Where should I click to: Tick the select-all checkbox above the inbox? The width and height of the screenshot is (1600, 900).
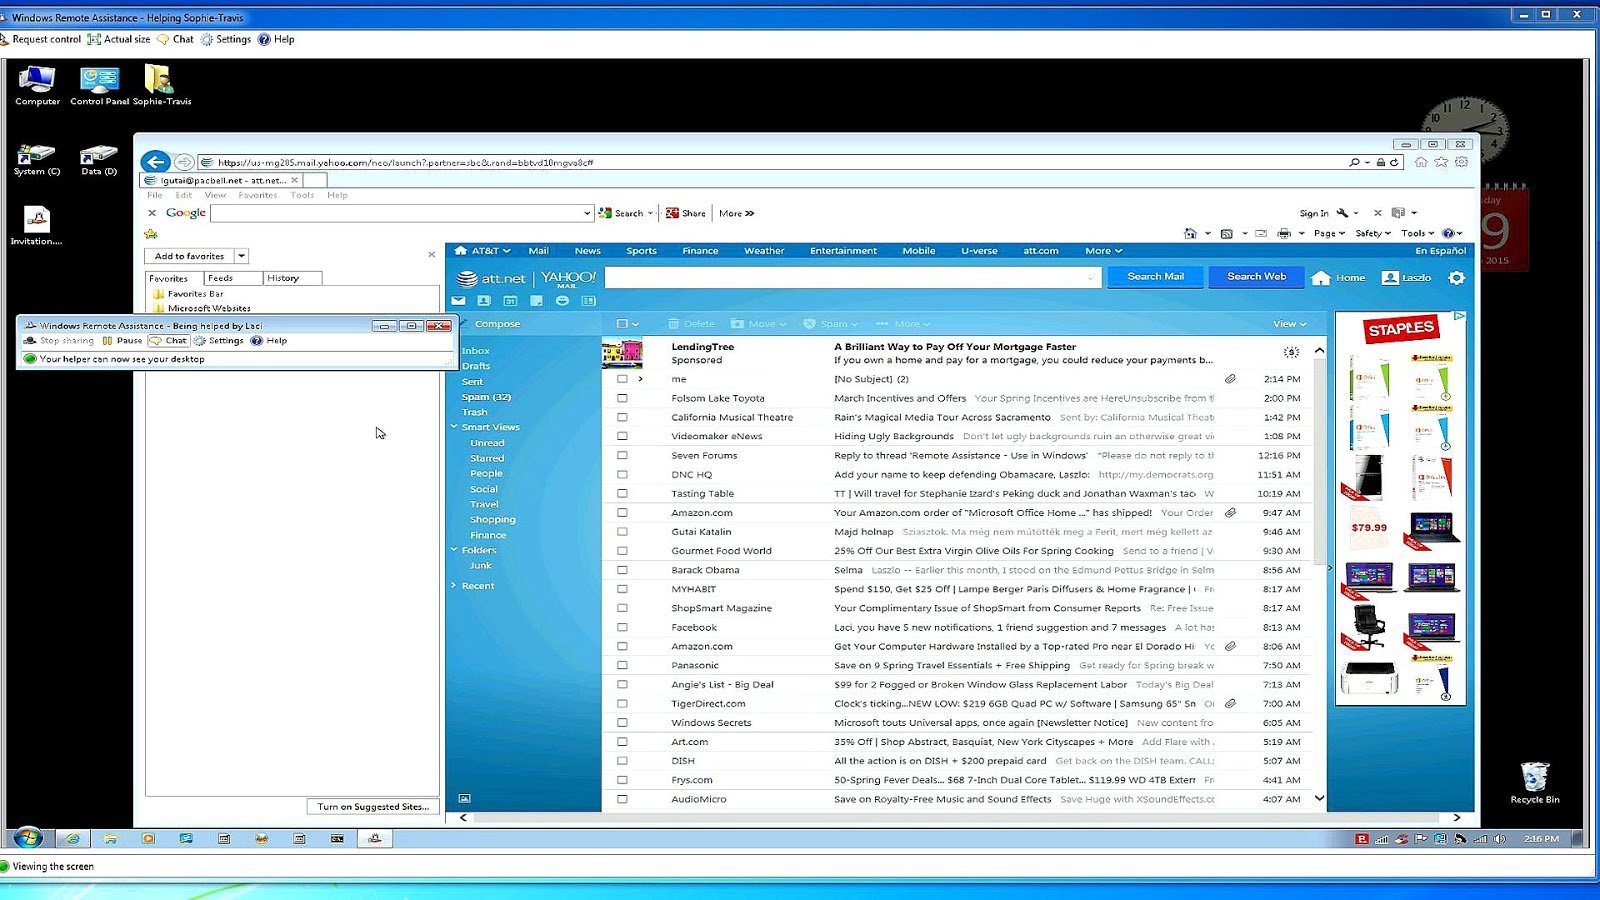pyautogui.click(x=622, y=323)
